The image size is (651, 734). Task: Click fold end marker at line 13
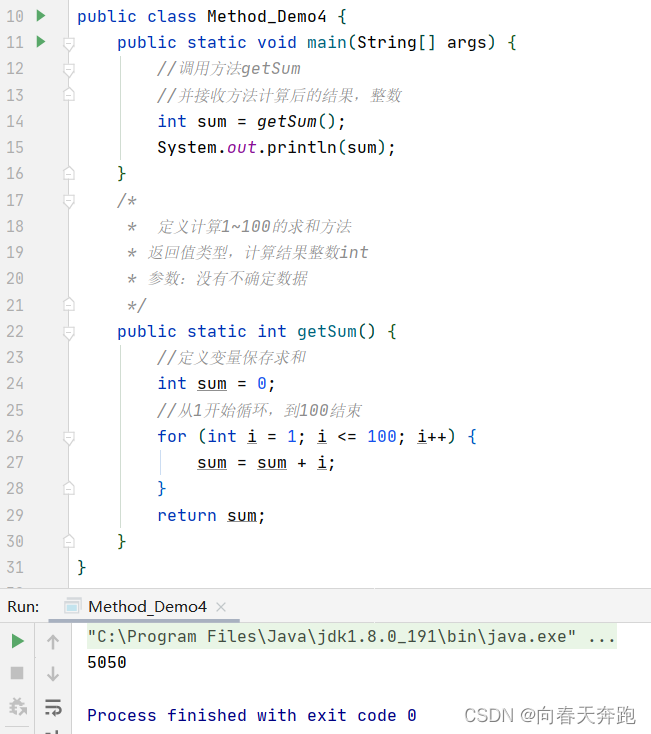69,94
